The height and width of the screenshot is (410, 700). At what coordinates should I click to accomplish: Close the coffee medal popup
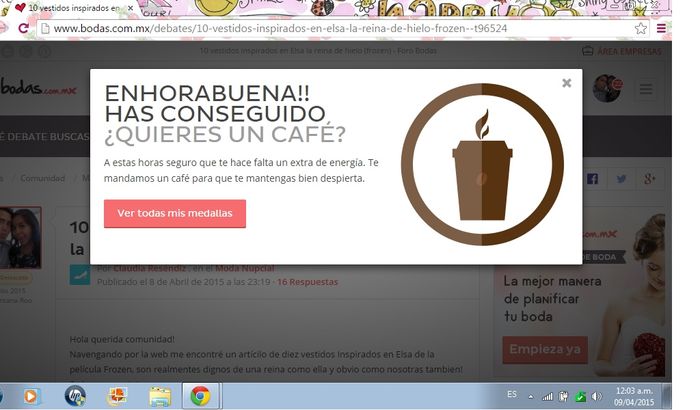coord(567,83)
